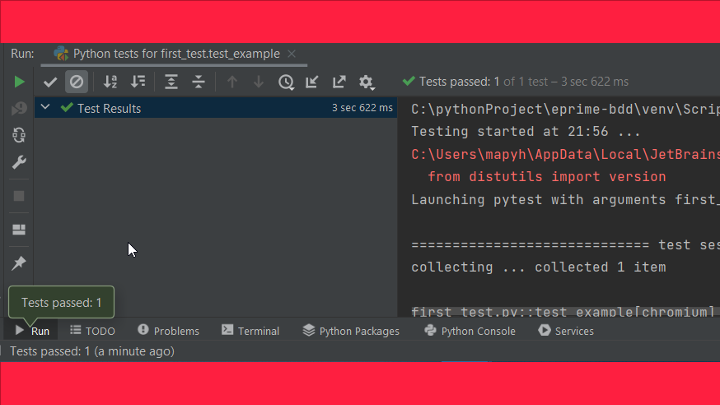Open the test history clock icon

tap(286, 82)
